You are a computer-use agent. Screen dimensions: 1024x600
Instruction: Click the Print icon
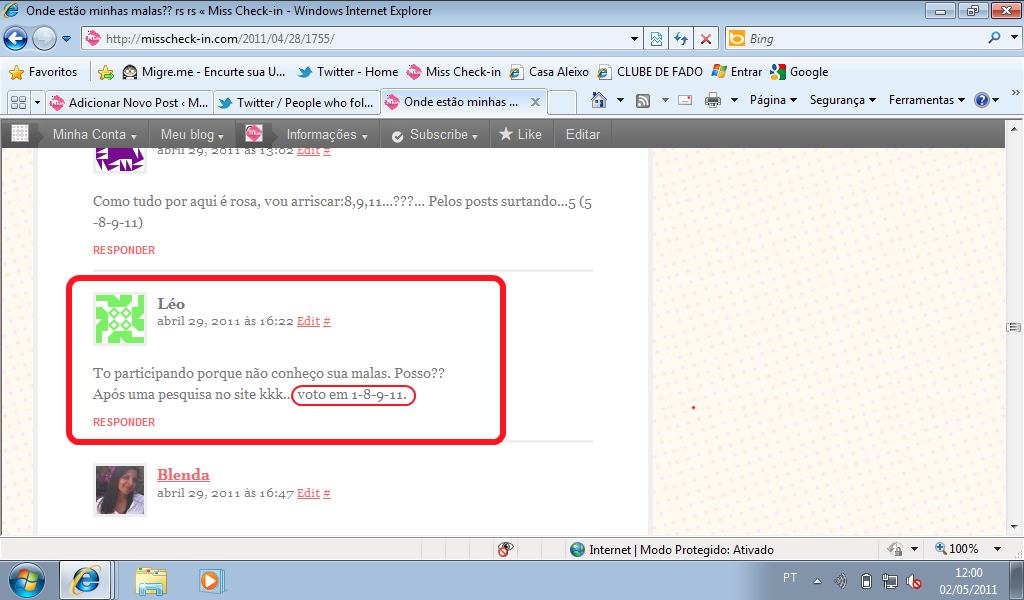pyautogui.click(x=713, y=100)
